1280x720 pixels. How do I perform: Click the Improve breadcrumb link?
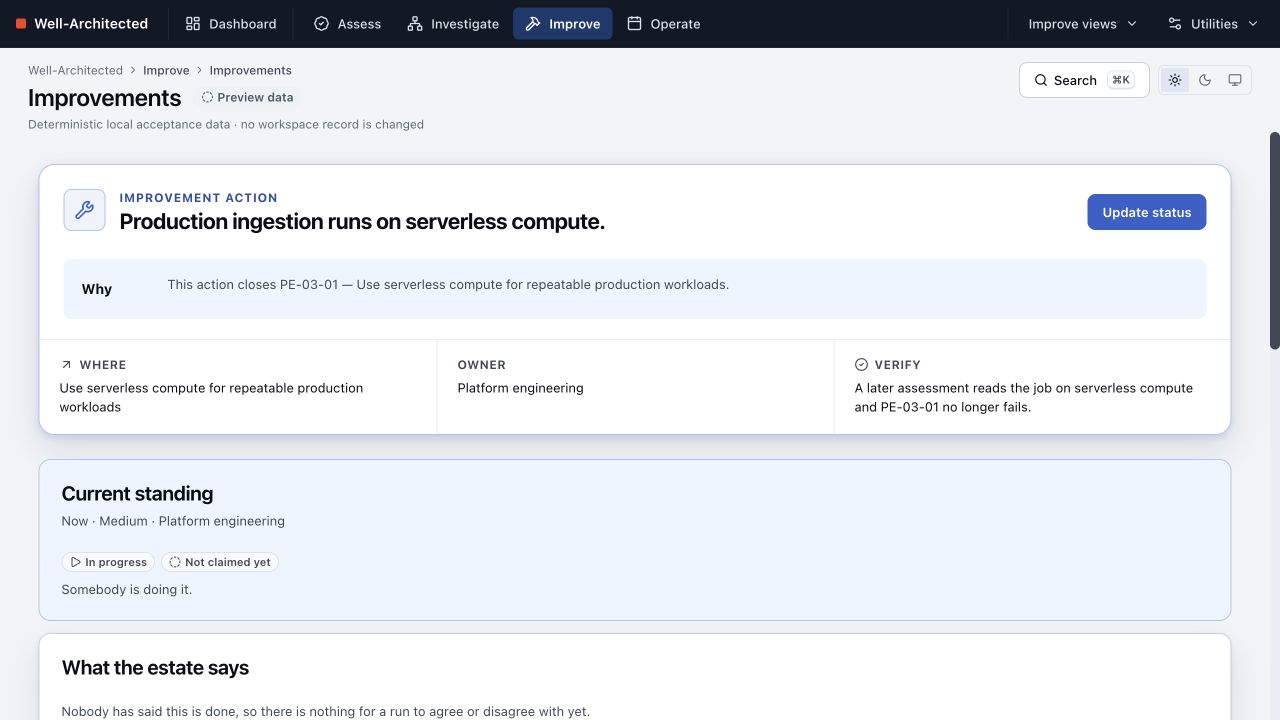point(166,70)
